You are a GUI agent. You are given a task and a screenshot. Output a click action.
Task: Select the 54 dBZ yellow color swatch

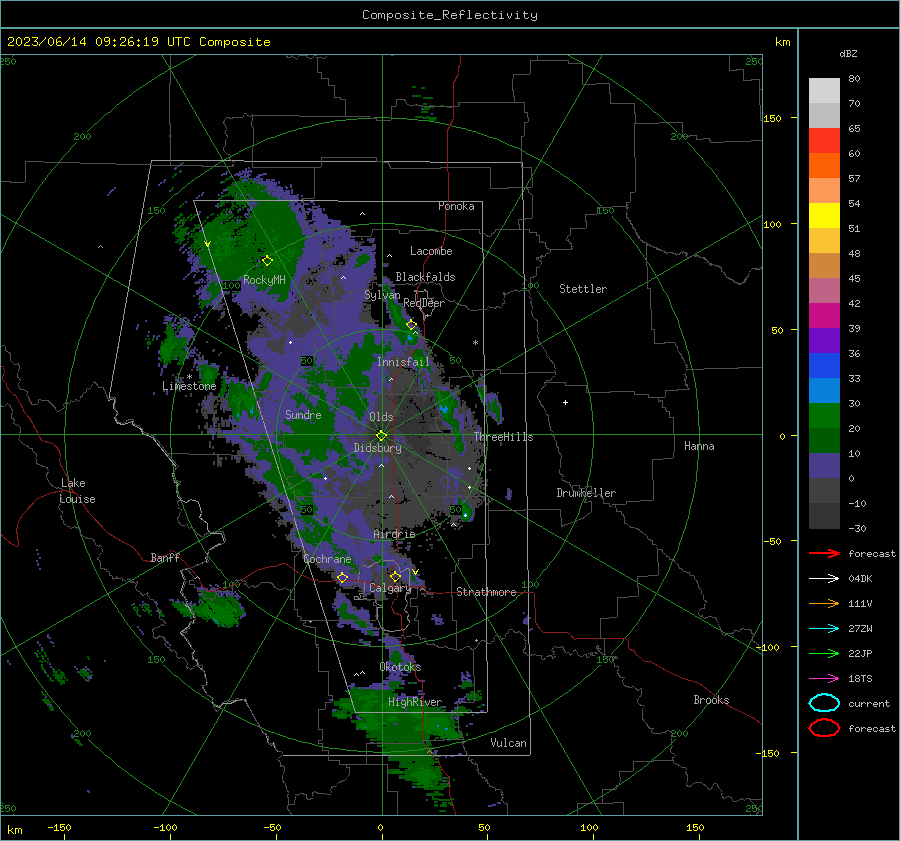tap(824, 215)
